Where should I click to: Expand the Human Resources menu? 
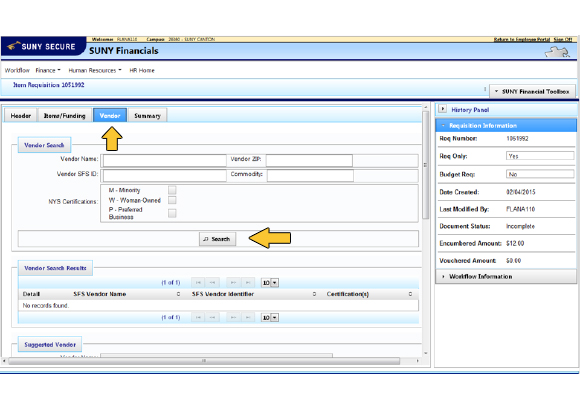point(95,70)
